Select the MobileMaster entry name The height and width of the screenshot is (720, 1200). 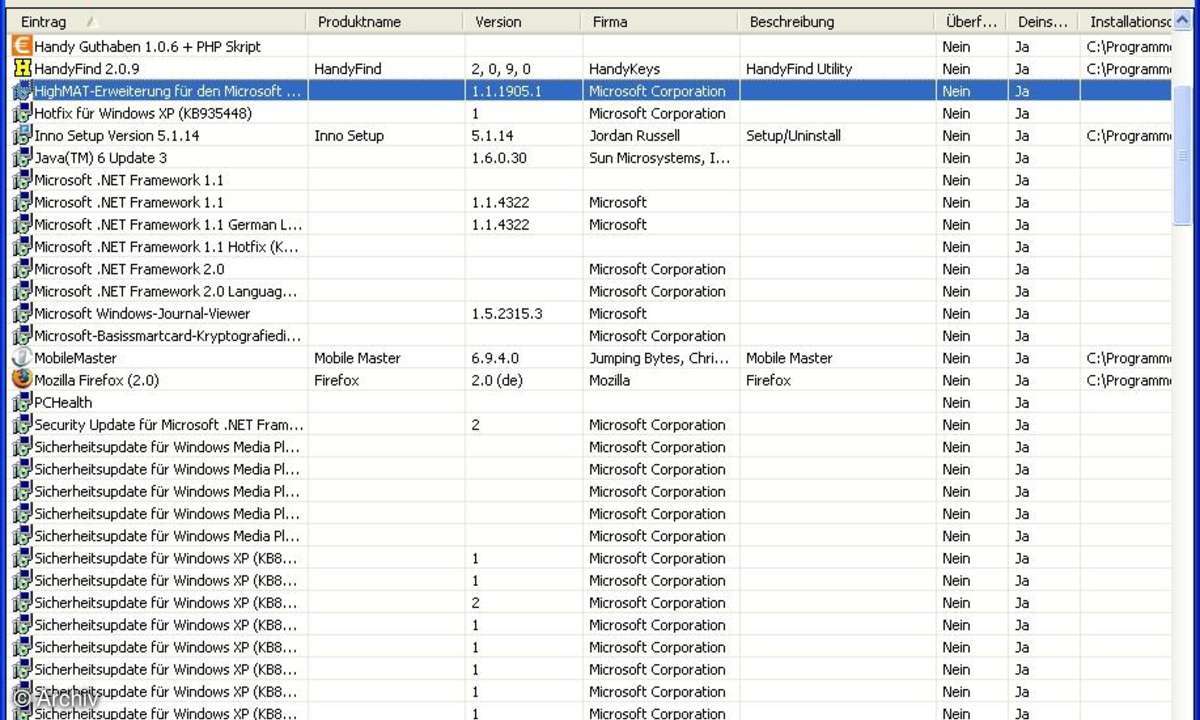click(75, 358)
